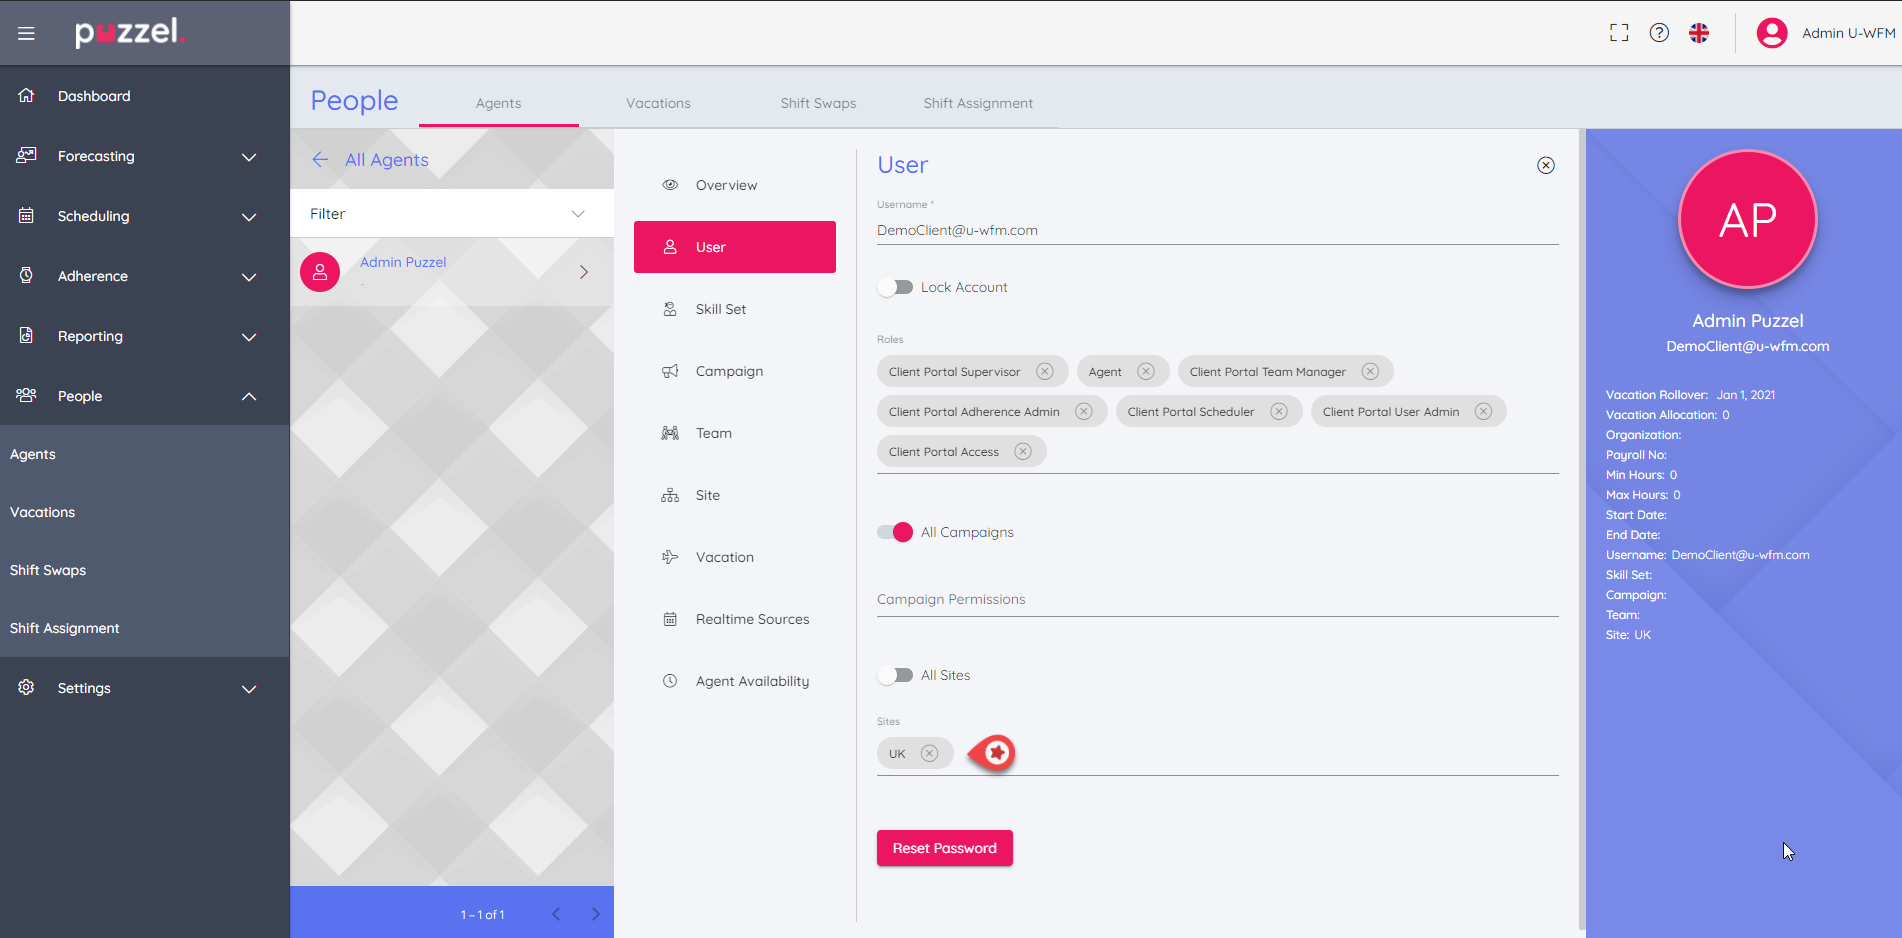The height and width of the screenshot is (938, 1902).
Task: Click the UK flag language icon
Action: (x=1699, y=33)
